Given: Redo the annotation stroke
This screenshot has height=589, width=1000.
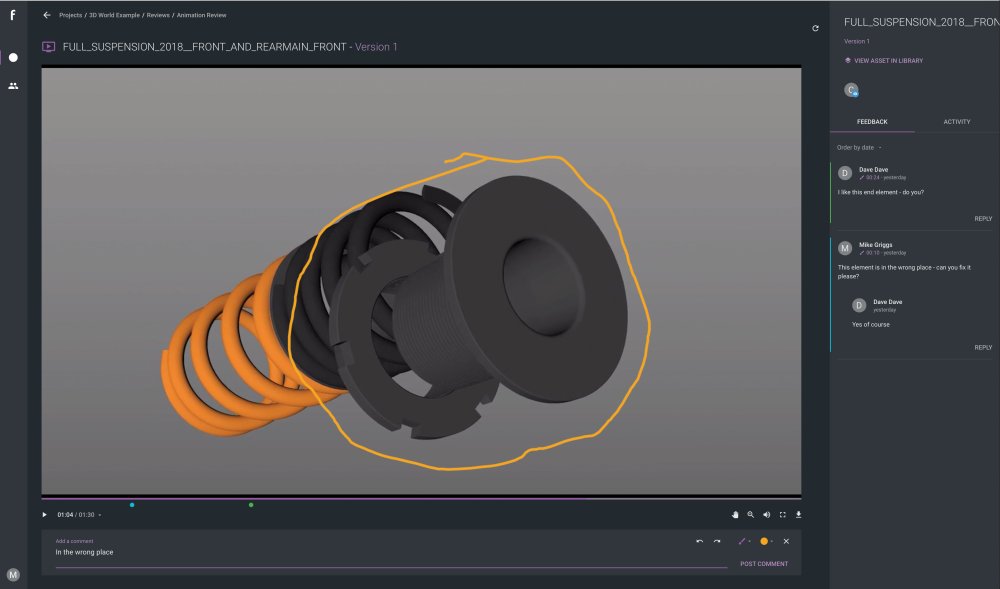Looking at the screenshot, I should (x=717, y=541).
